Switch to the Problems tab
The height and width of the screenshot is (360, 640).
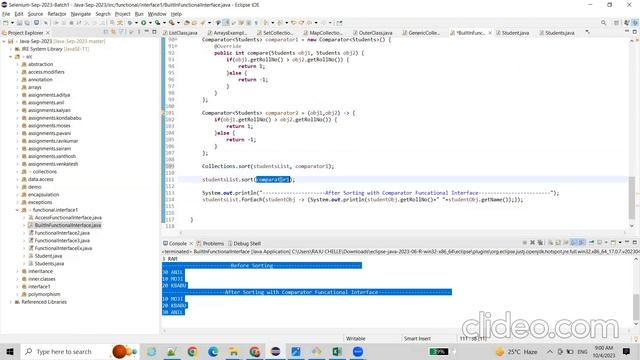pos(210,243)
